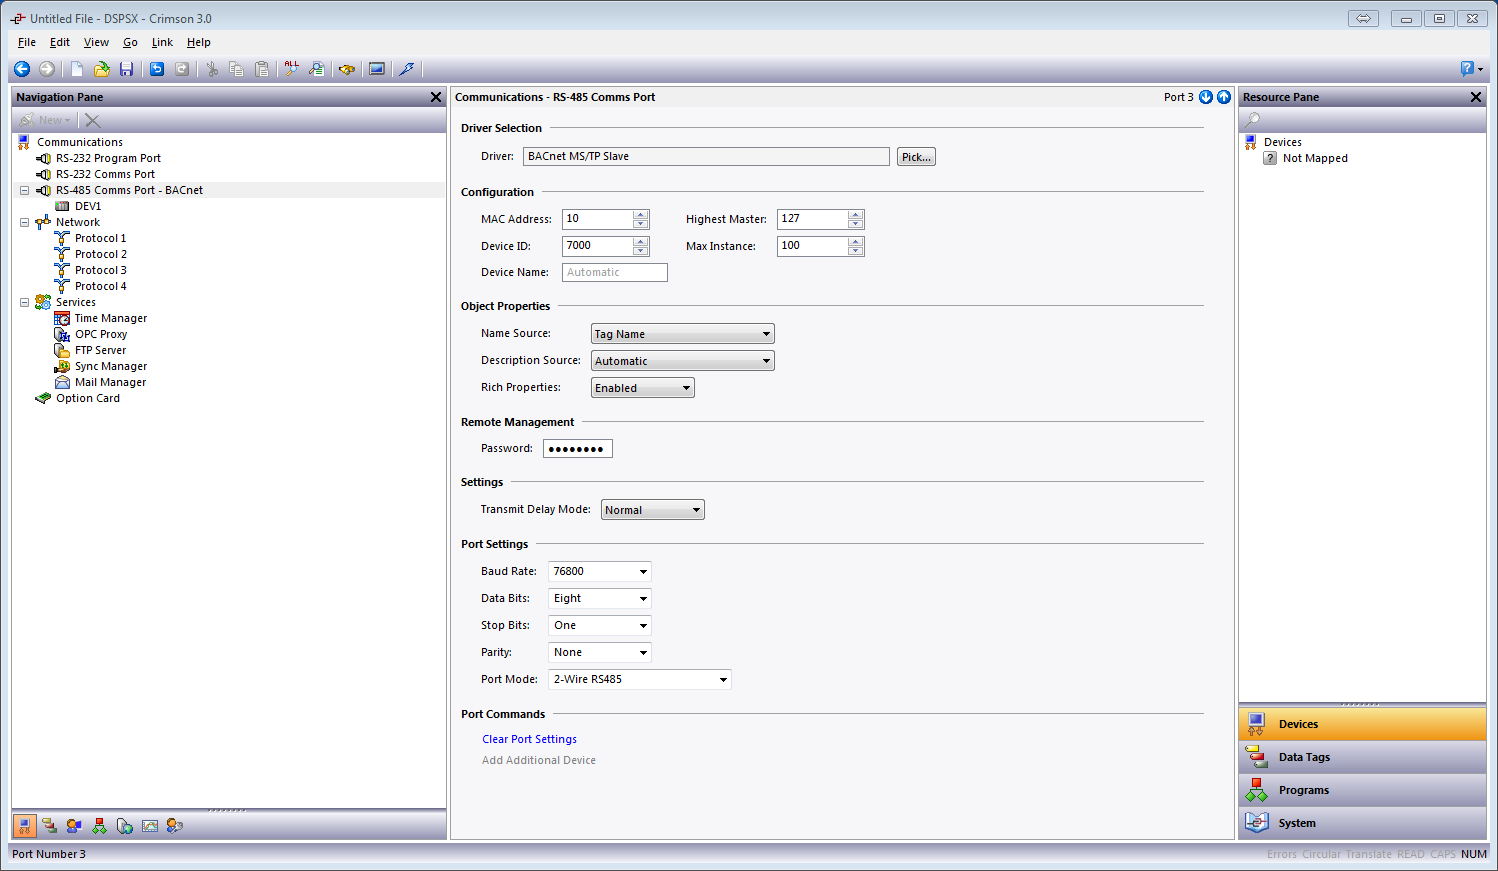Screen dimensions: 1498x871
Task: Open the Parity dropdown
Action: (600, 652)
